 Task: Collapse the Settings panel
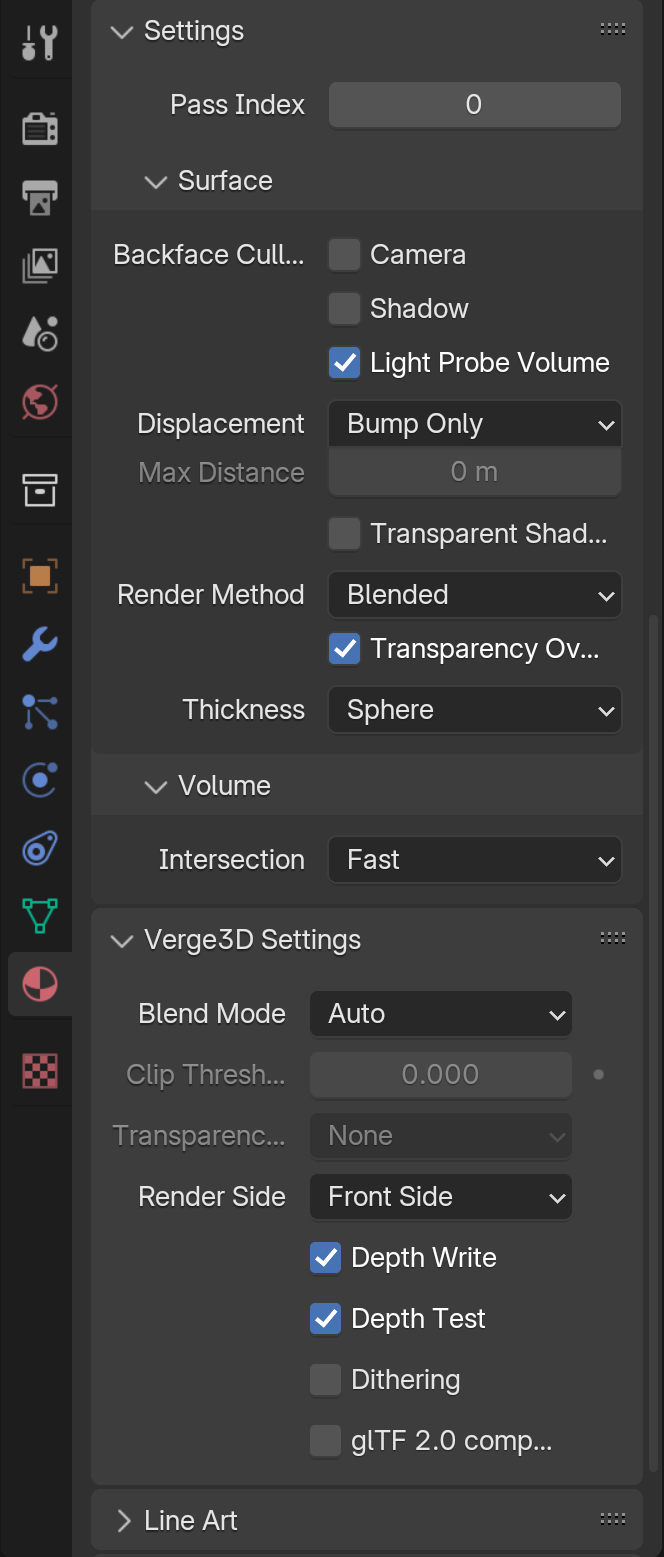tap(122, 32)
